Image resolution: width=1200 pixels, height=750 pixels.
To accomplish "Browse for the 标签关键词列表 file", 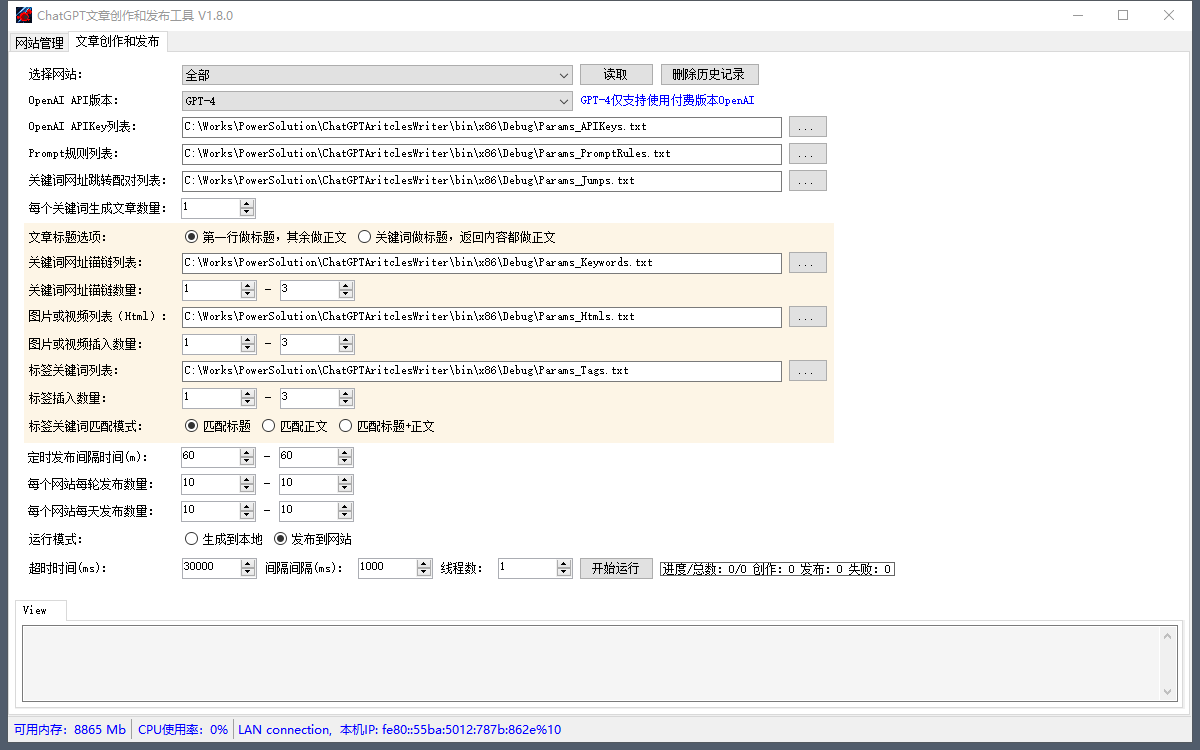I will (x=808, y=371).
